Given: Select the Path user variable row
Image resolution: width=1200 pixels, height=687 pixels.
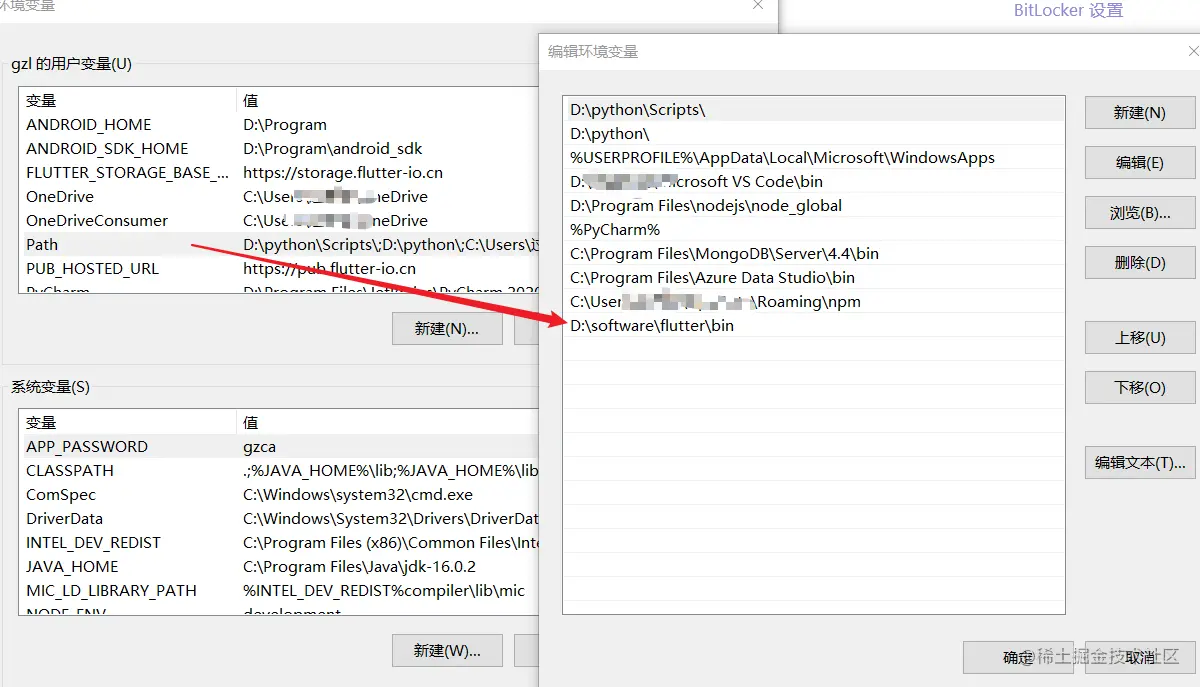Looking at the screenshot, I should point(279,245).
